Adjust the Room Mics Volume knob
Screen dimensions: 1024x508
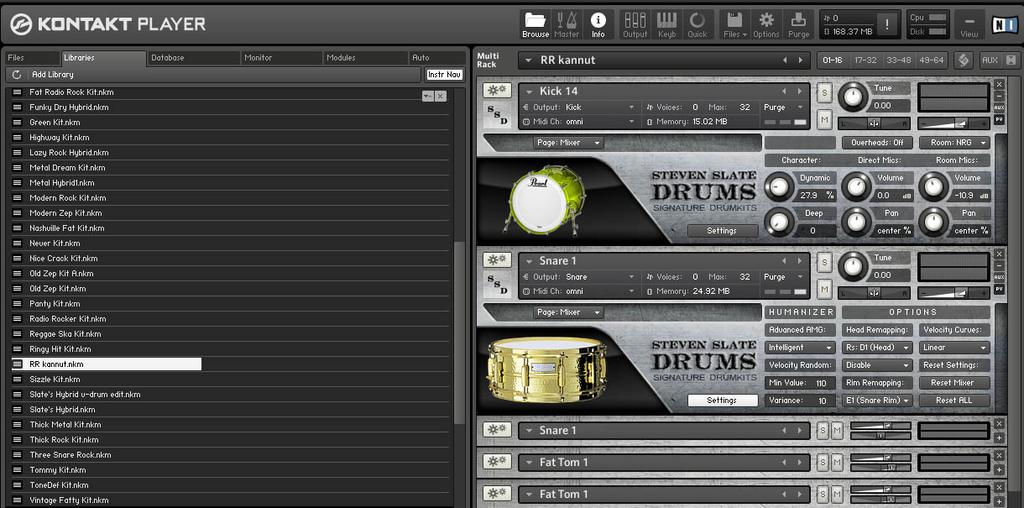[x=933, y=187]
